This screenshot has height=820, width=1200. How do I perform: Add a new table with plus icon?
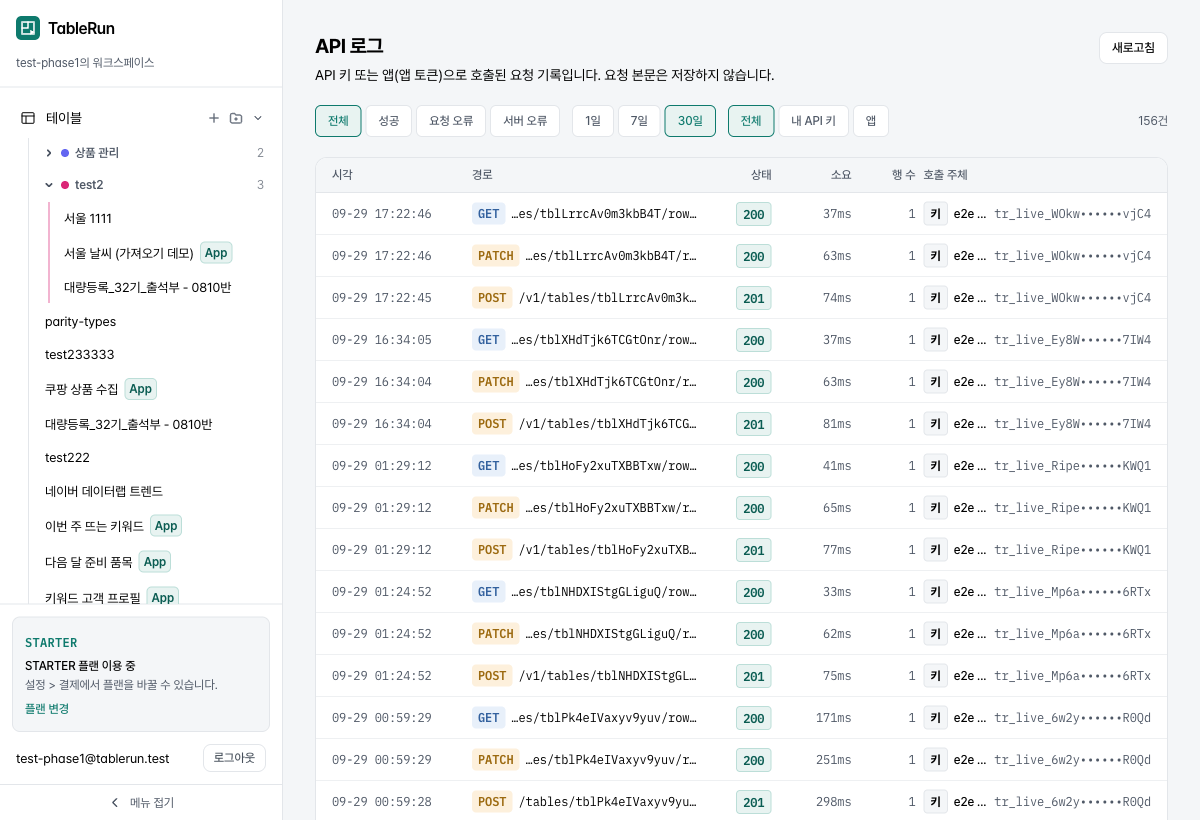coord(213,118)
